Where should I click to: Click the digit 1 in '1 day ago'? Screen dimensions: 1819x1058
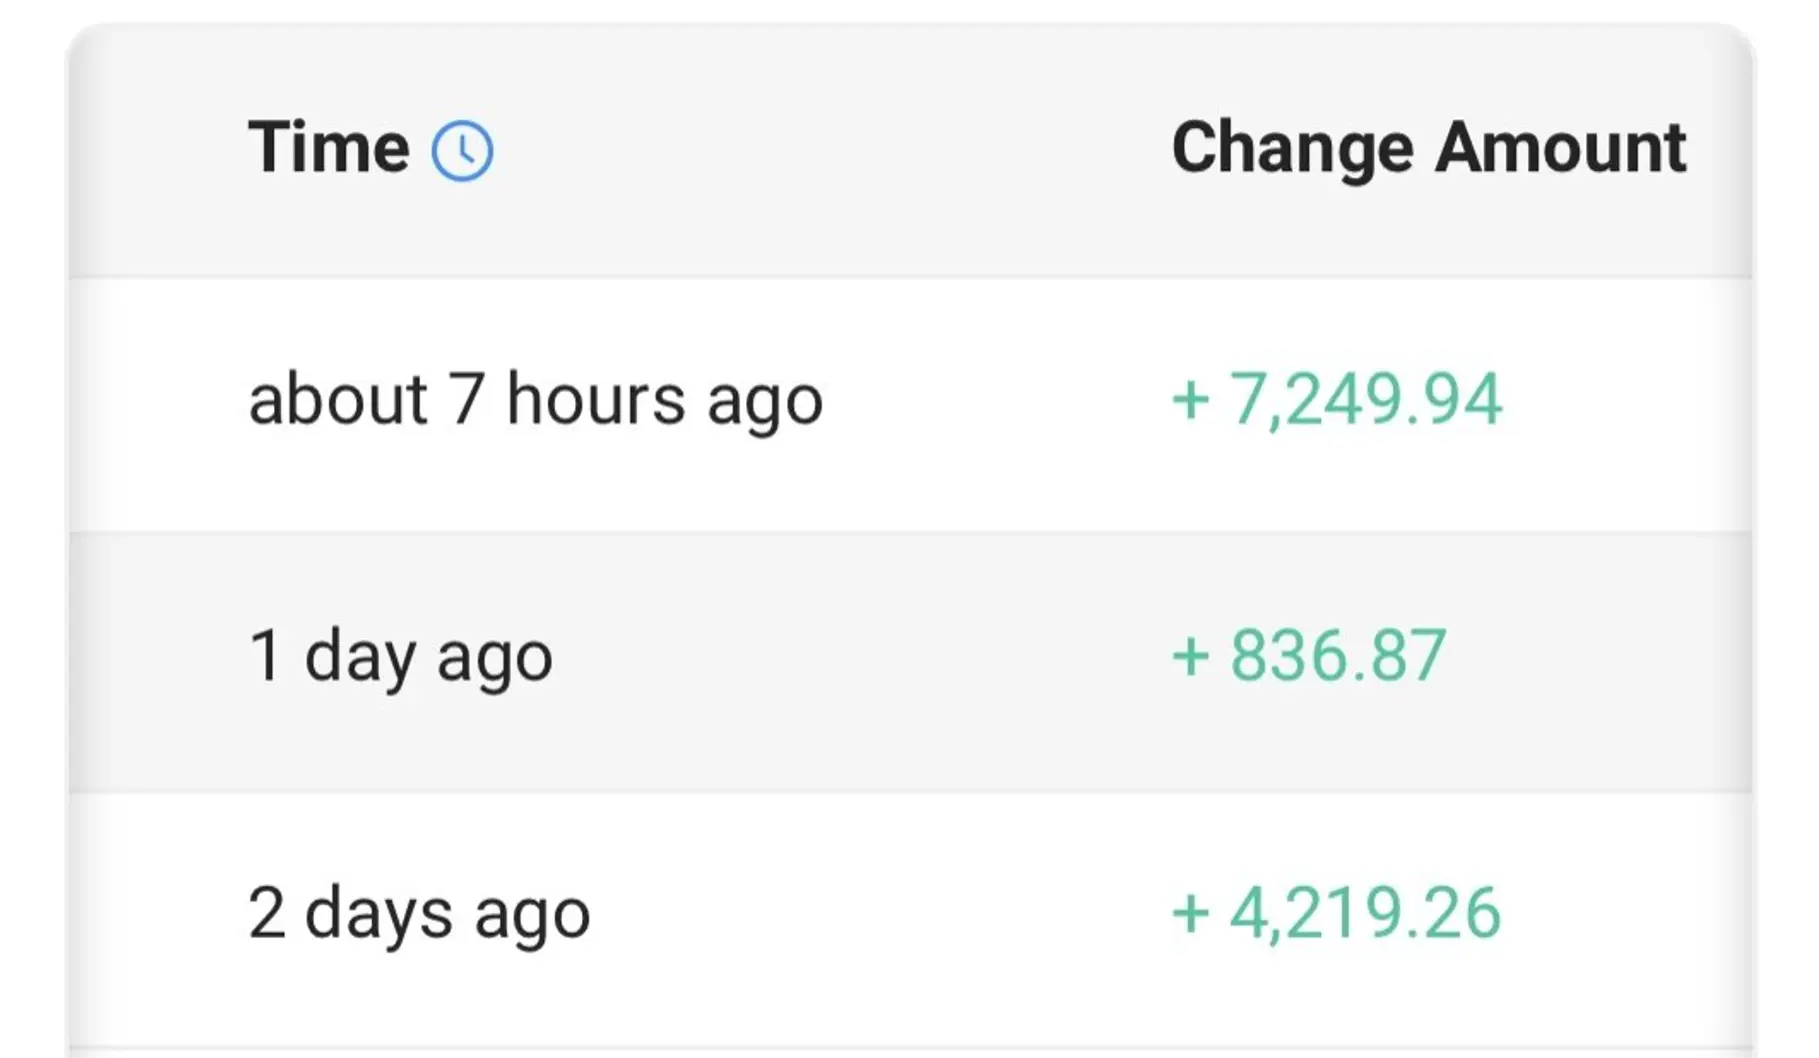265,656
